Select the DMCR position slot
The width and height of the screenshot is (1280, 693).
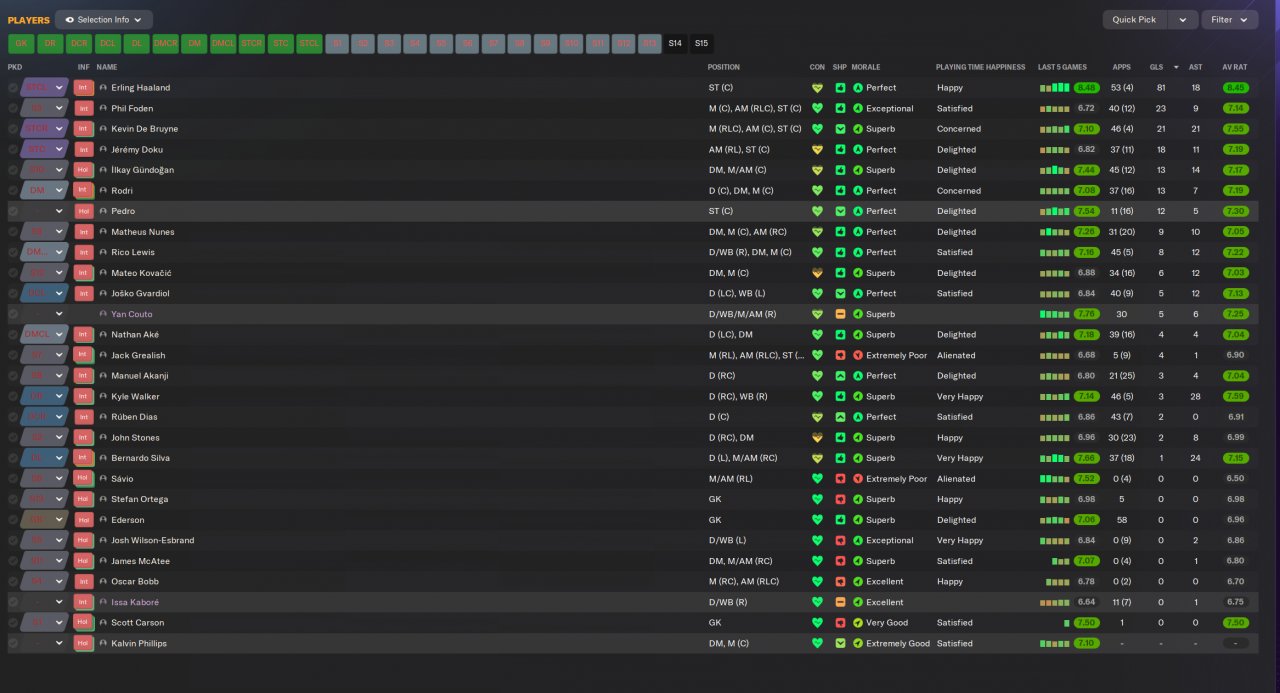click(165, 43)
